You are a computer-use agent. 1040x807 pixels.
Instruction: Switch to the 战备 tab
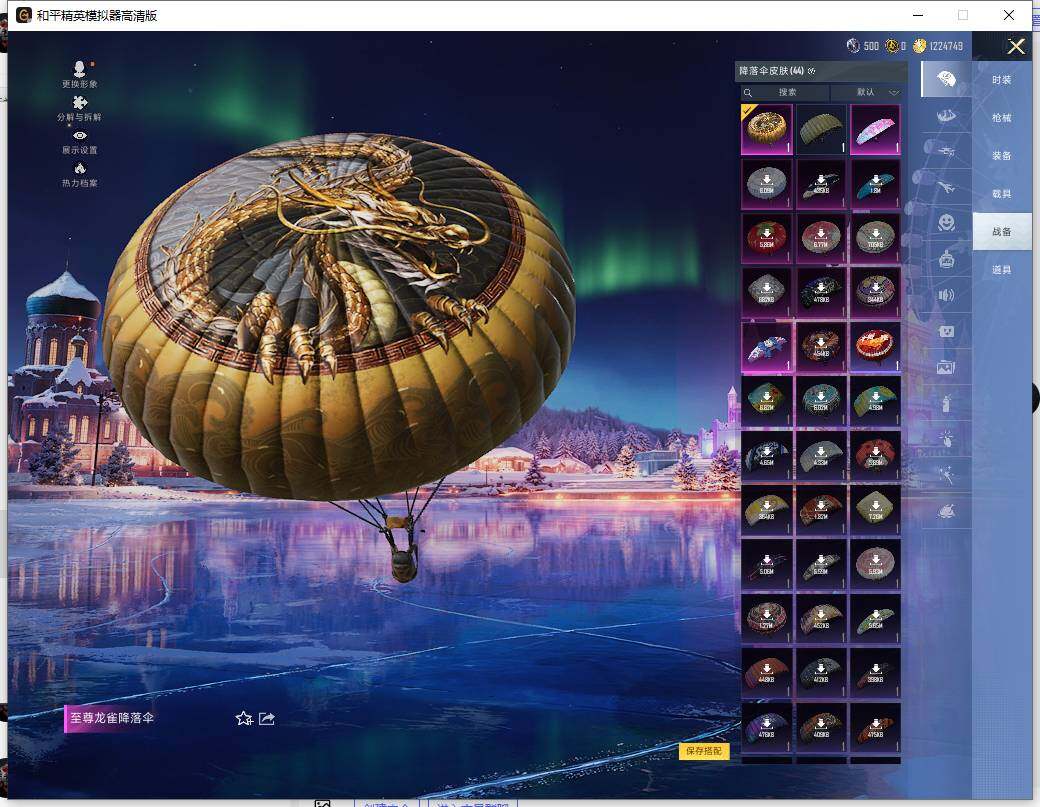(x=1002, y=231)
